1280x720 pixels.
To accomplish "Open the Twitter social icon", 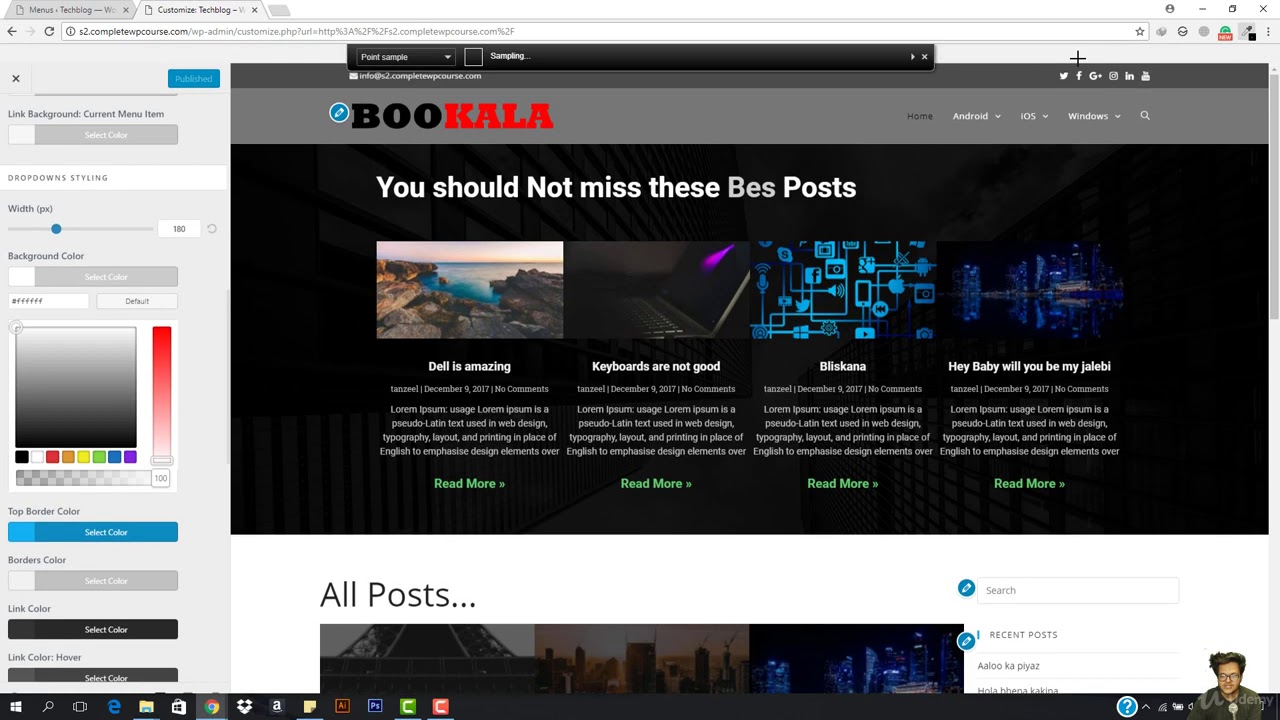I will pos(1063,76).
